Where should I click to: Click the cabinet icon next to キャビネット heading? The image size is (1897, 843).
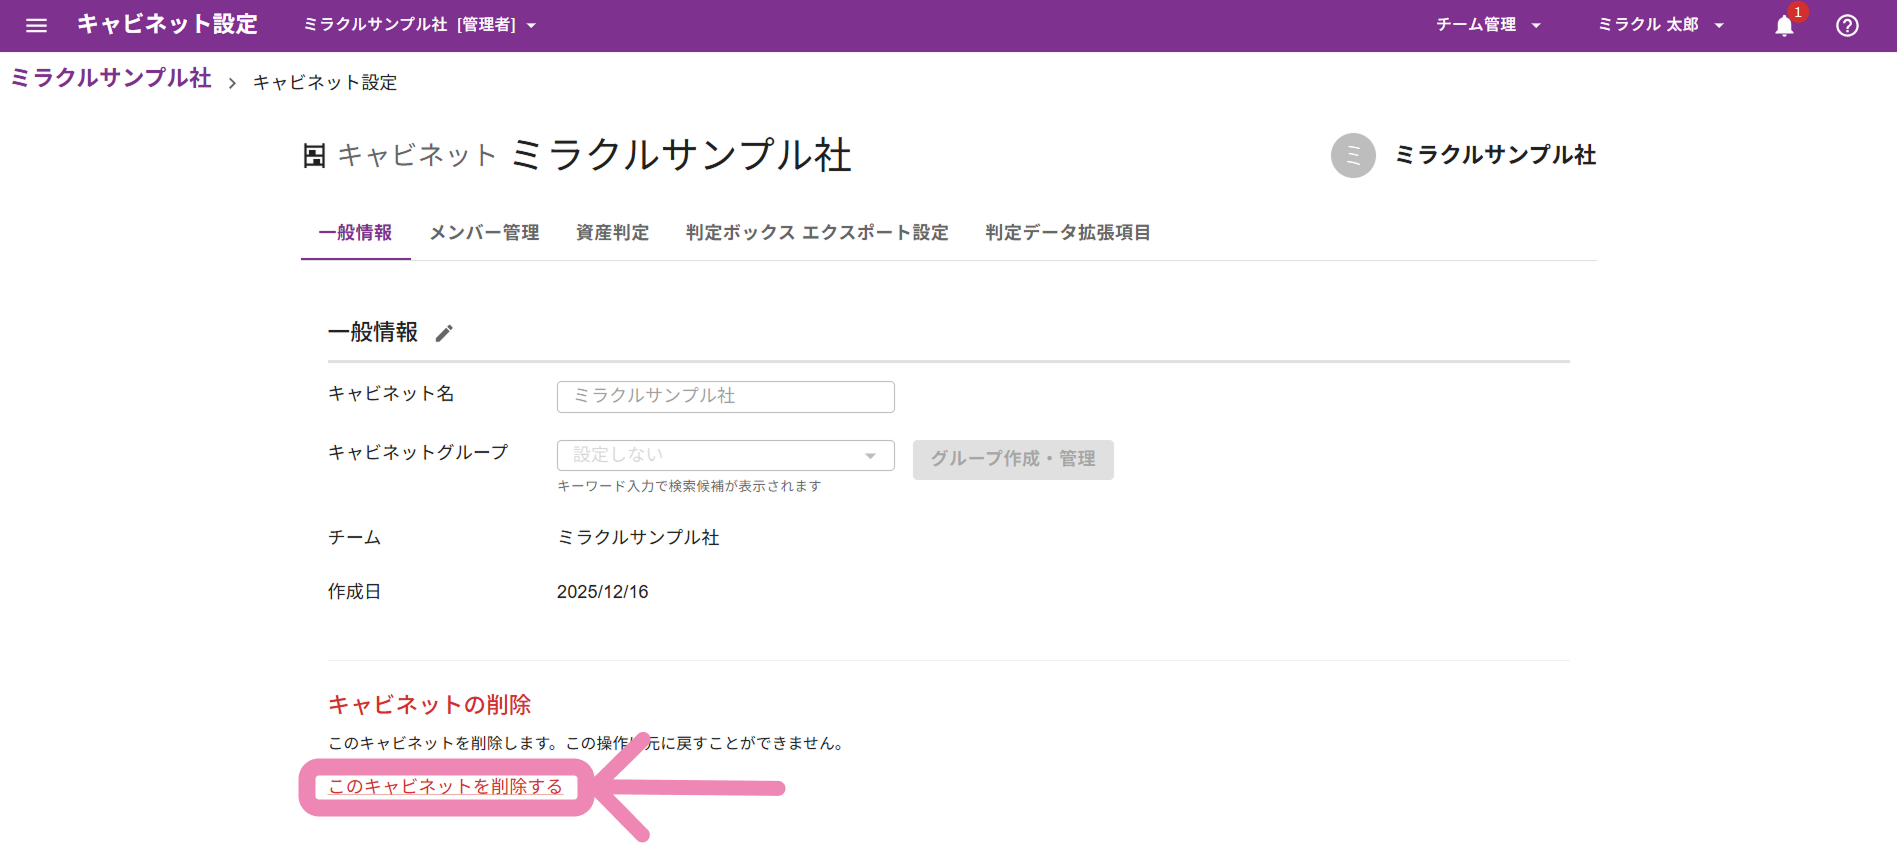314,156
